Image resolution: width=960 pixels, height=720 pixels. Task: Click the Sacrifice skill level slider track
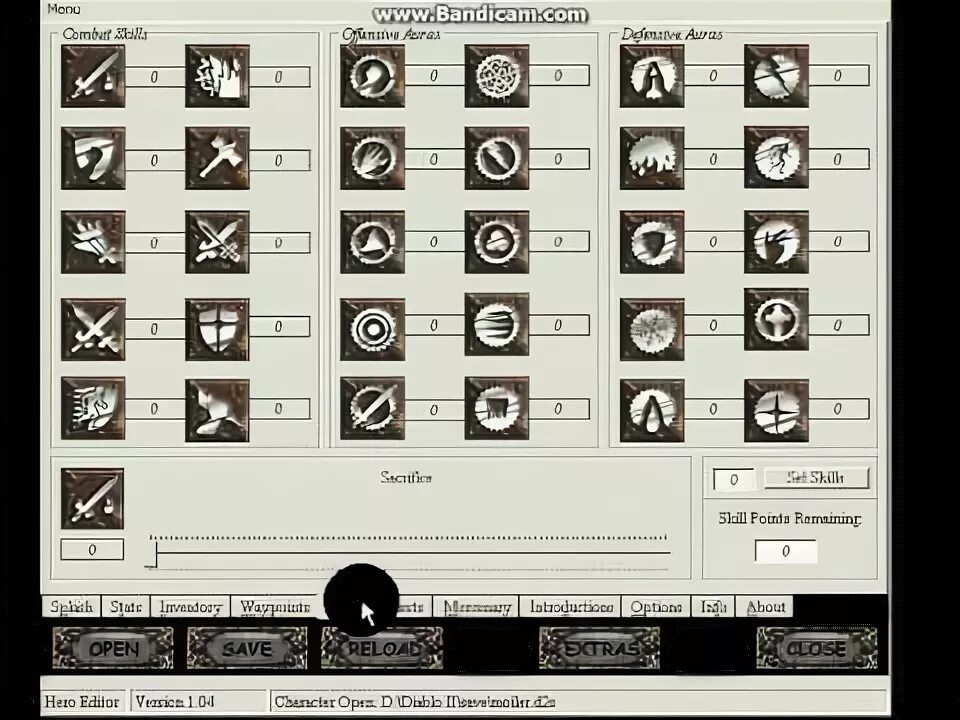(409, 552)
